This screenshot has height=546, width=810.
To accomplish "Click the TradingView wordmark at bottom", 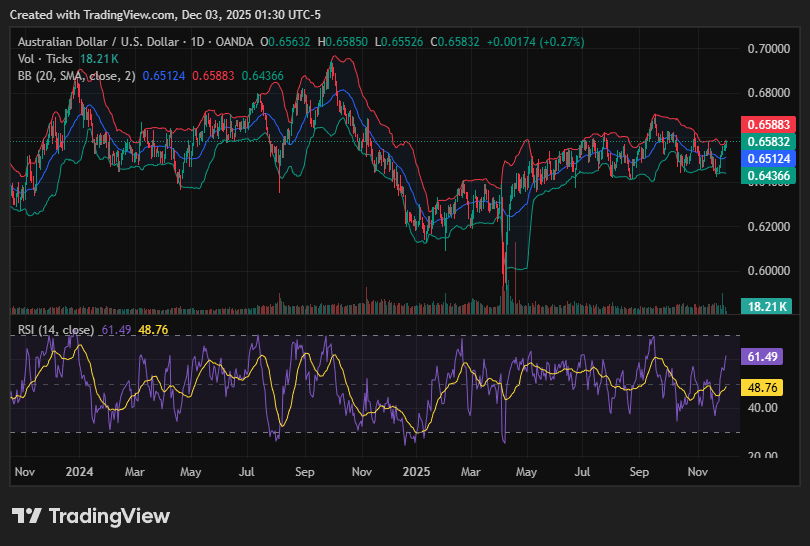I will [x=109, y=516].
